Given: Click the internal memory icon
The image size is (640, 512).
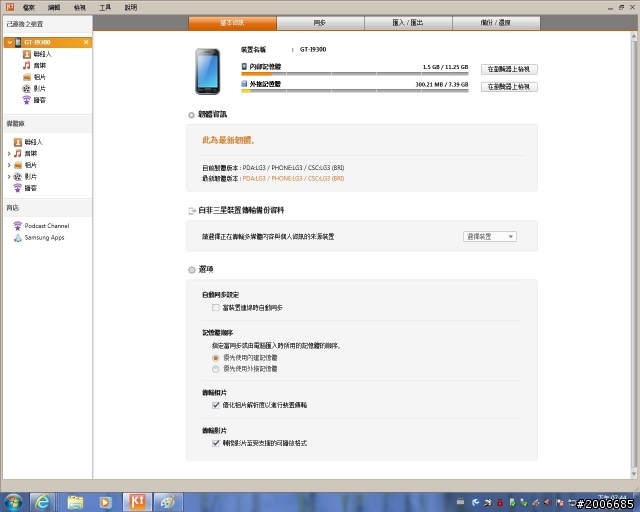Looking at the screenshot, I should point(244,67).
